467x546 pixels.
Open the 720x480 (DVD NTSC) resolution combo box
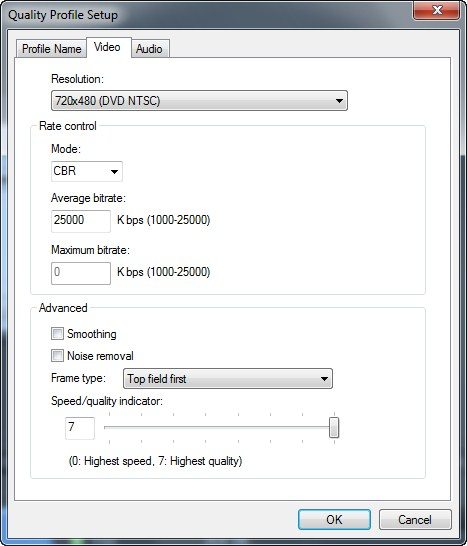point(199,101)
